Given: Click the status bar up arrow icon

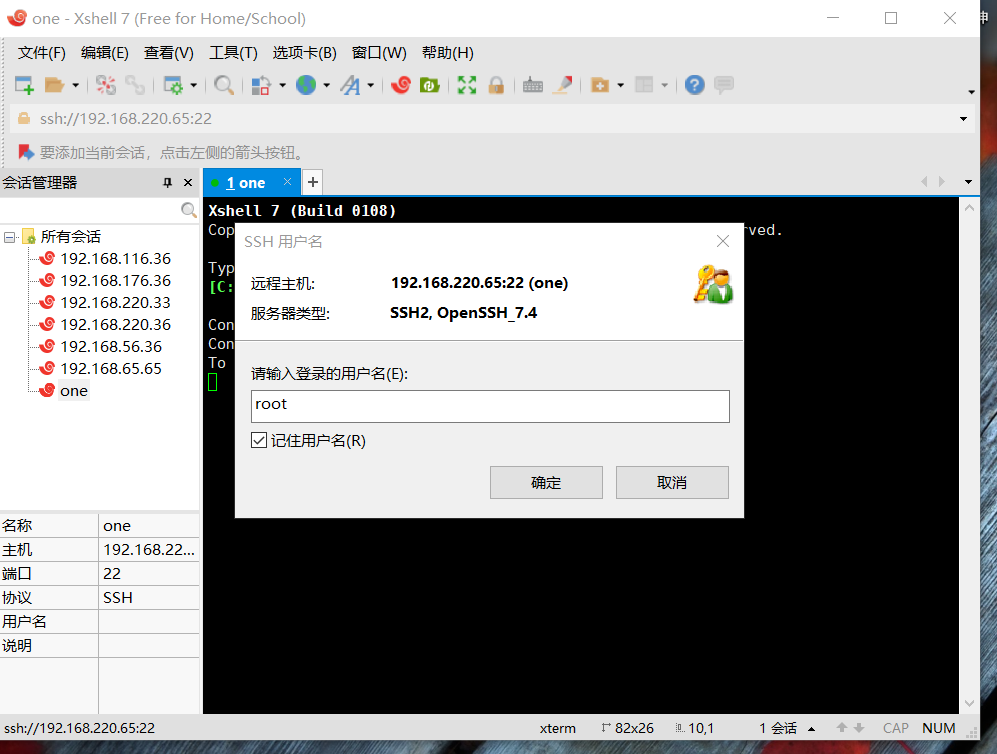Looking at the screenshot, I should click(841, 728).
